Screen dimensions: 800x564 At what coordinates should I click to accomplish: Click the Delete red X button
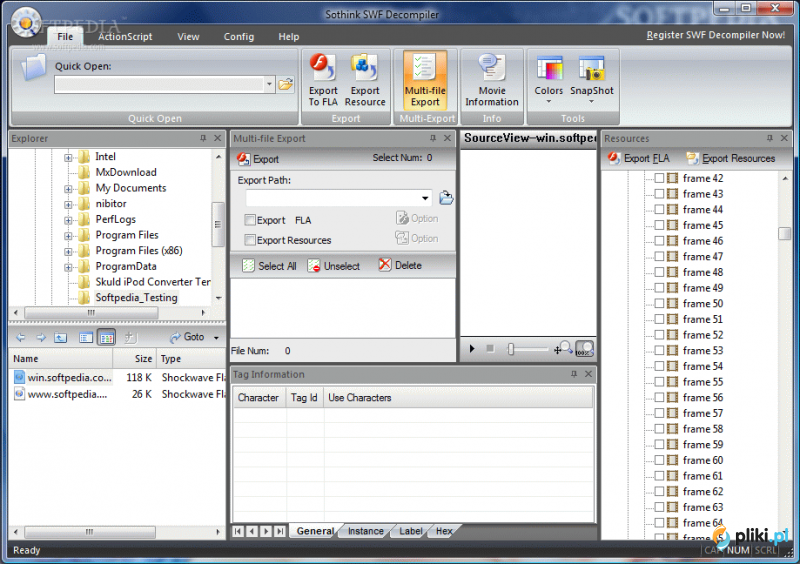[400, 265]
